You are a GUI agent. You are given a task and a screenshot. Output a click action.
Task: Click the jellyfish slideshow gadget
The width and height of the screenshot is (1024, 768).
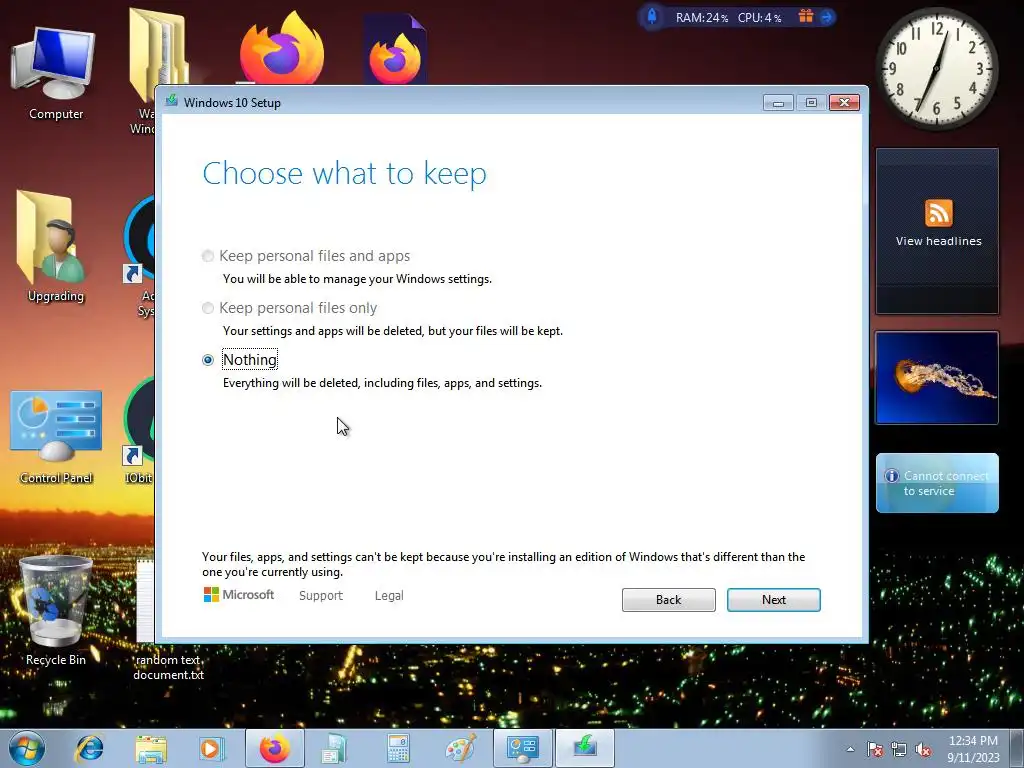937,377
